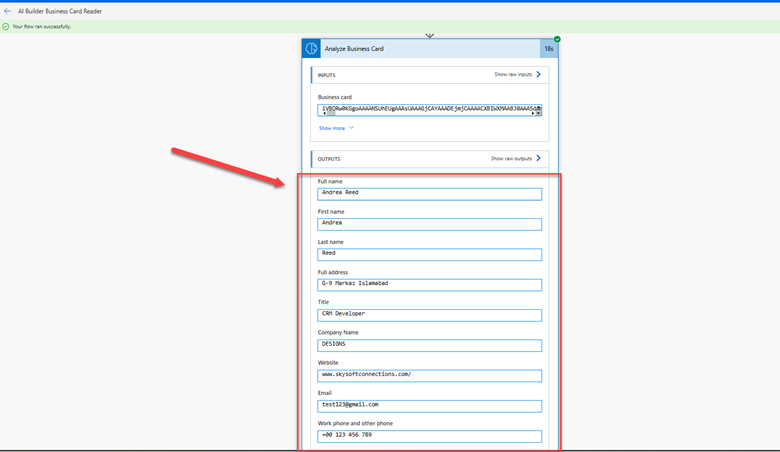
Task: Click the 'Your flow ran successfully.' message
Action: pyautogui.click(x=42, y=26)
